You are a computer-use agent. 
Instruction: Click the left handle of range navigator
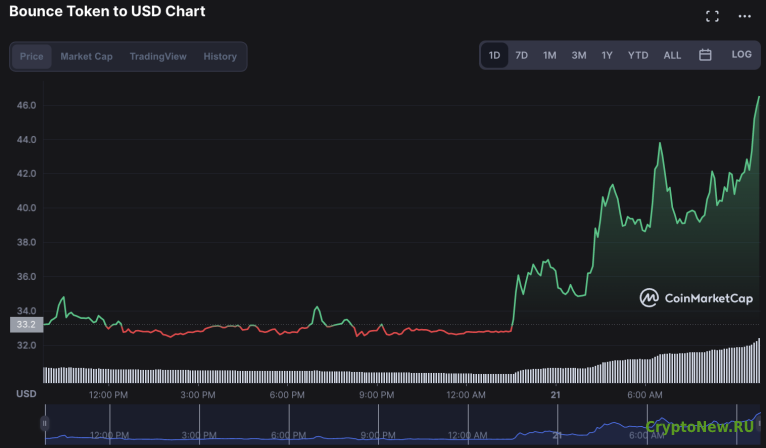coord(44,423)
